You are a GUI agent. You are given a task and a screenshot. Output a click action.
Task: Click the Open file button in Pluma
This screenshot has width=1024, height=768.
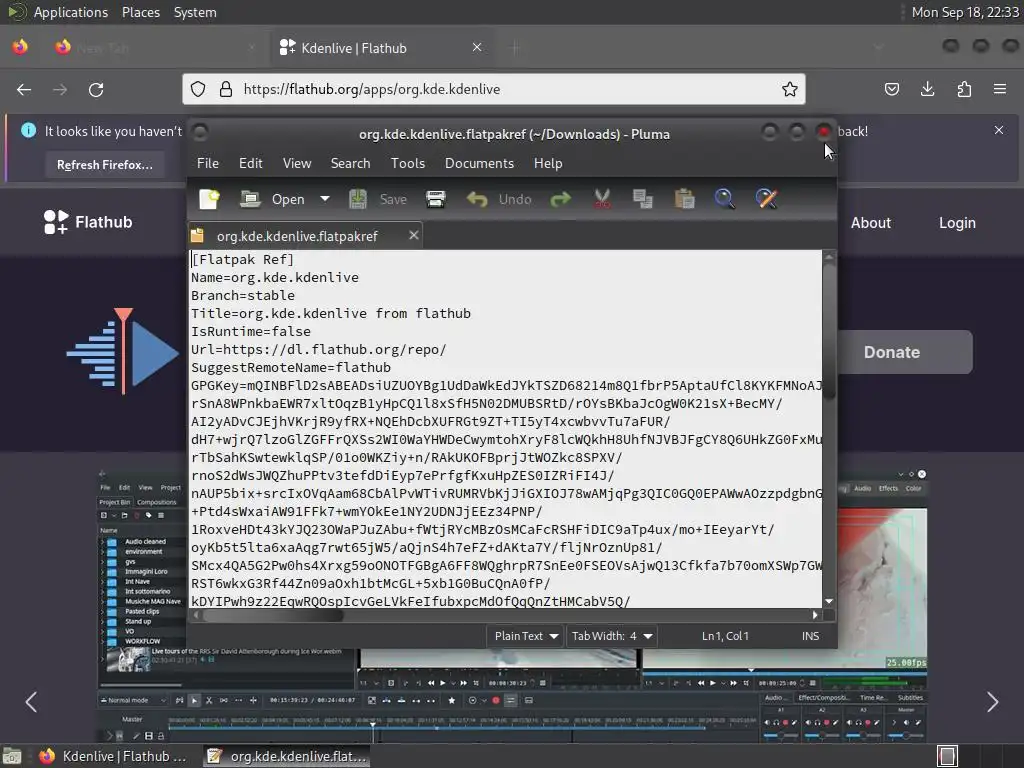coord(272,199)
